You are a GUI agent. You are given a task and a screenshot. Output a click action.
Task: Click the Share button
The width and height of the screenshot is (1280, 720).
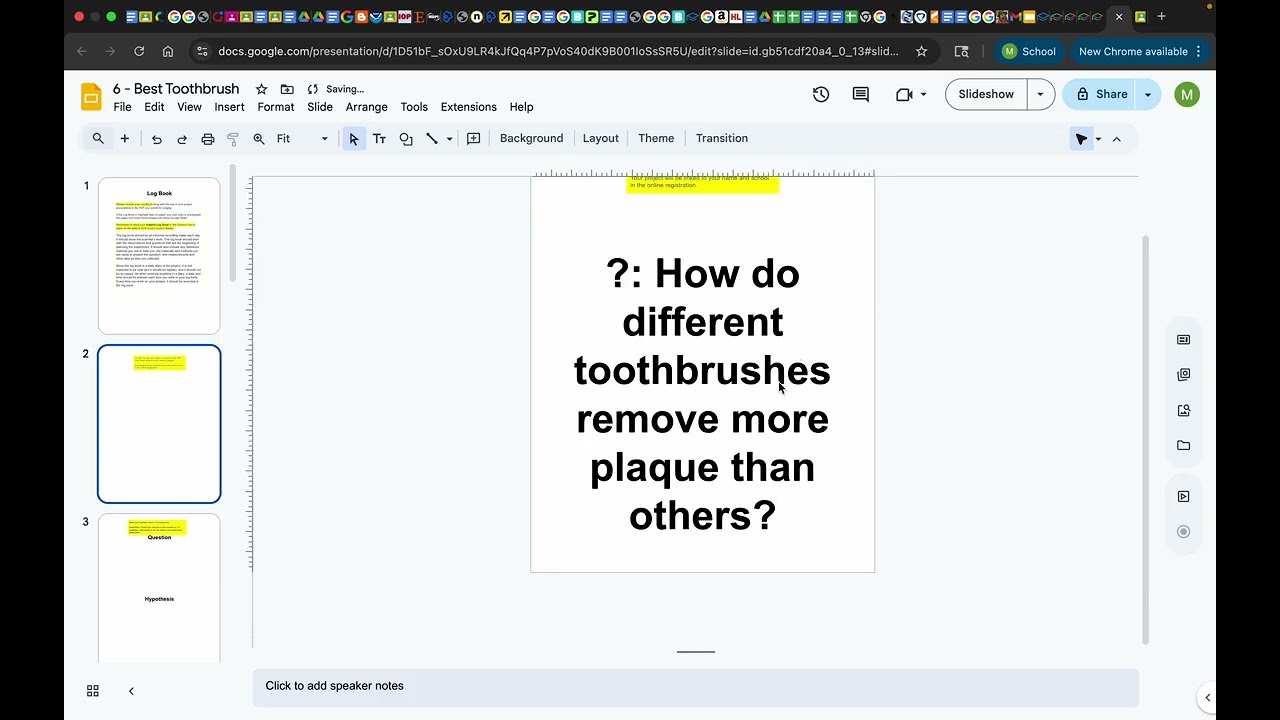click(1100, 94)
